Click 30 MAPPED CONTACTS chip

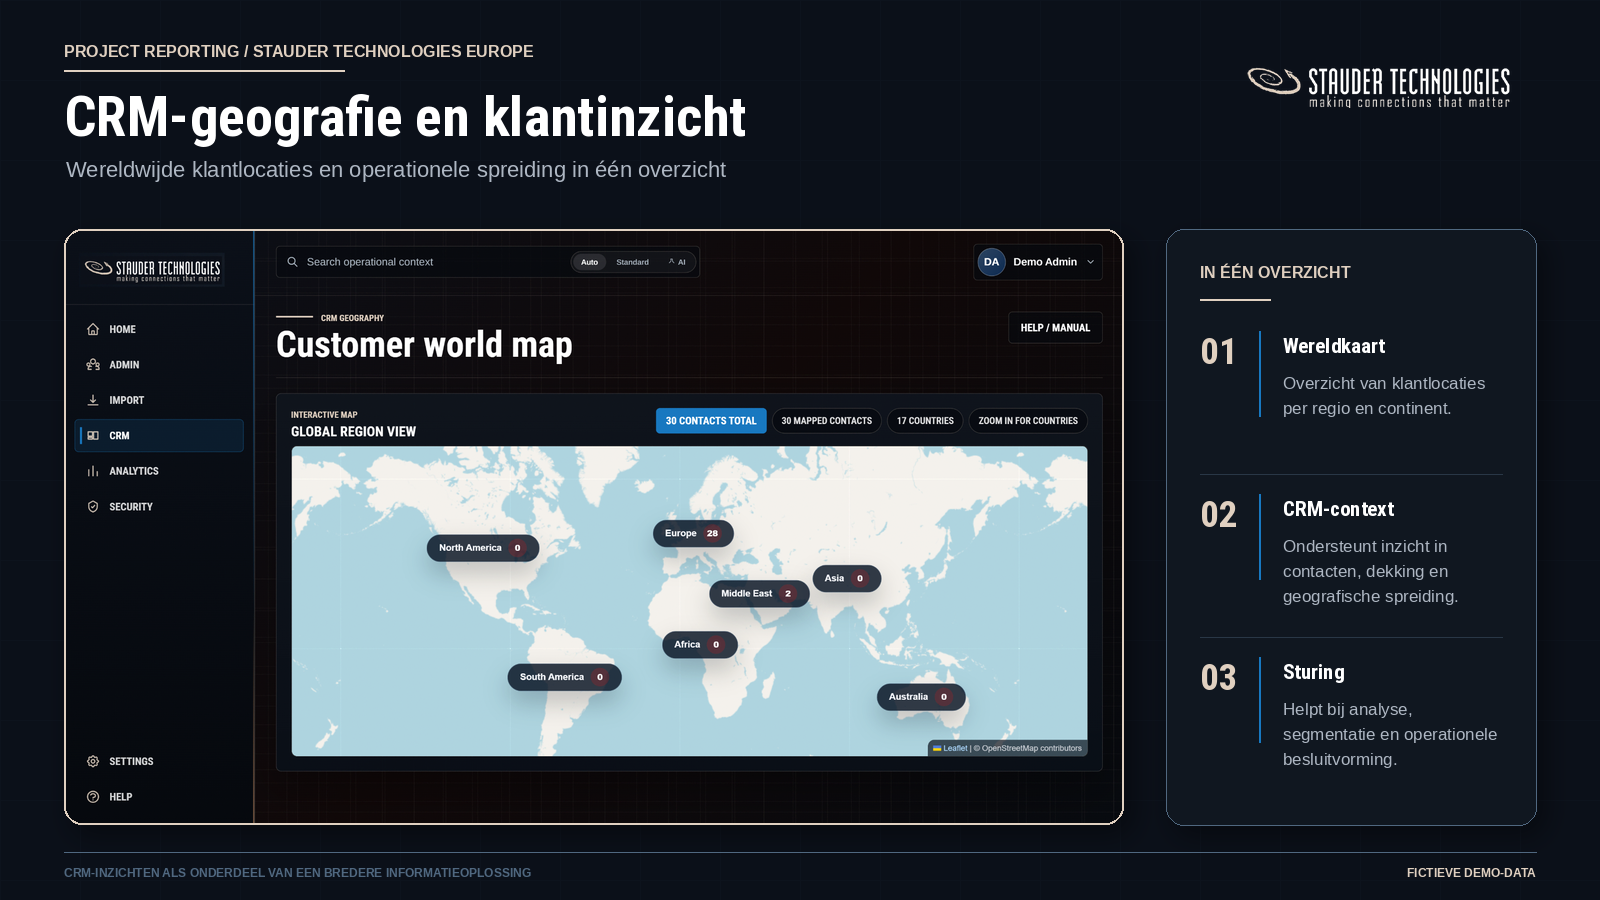pos(826,421)
